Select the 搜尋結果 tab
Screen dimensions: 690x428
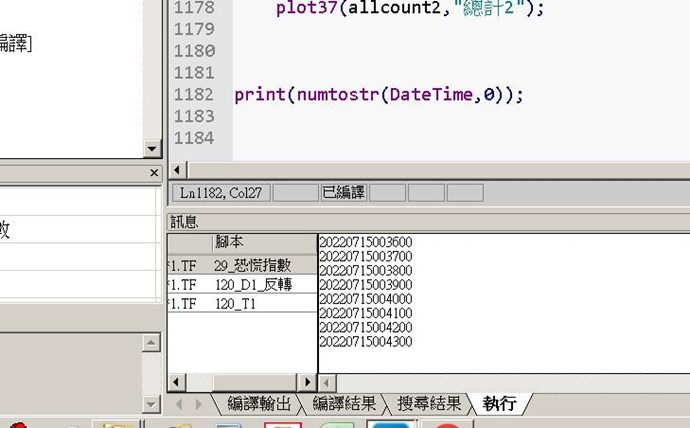[429, 404]
